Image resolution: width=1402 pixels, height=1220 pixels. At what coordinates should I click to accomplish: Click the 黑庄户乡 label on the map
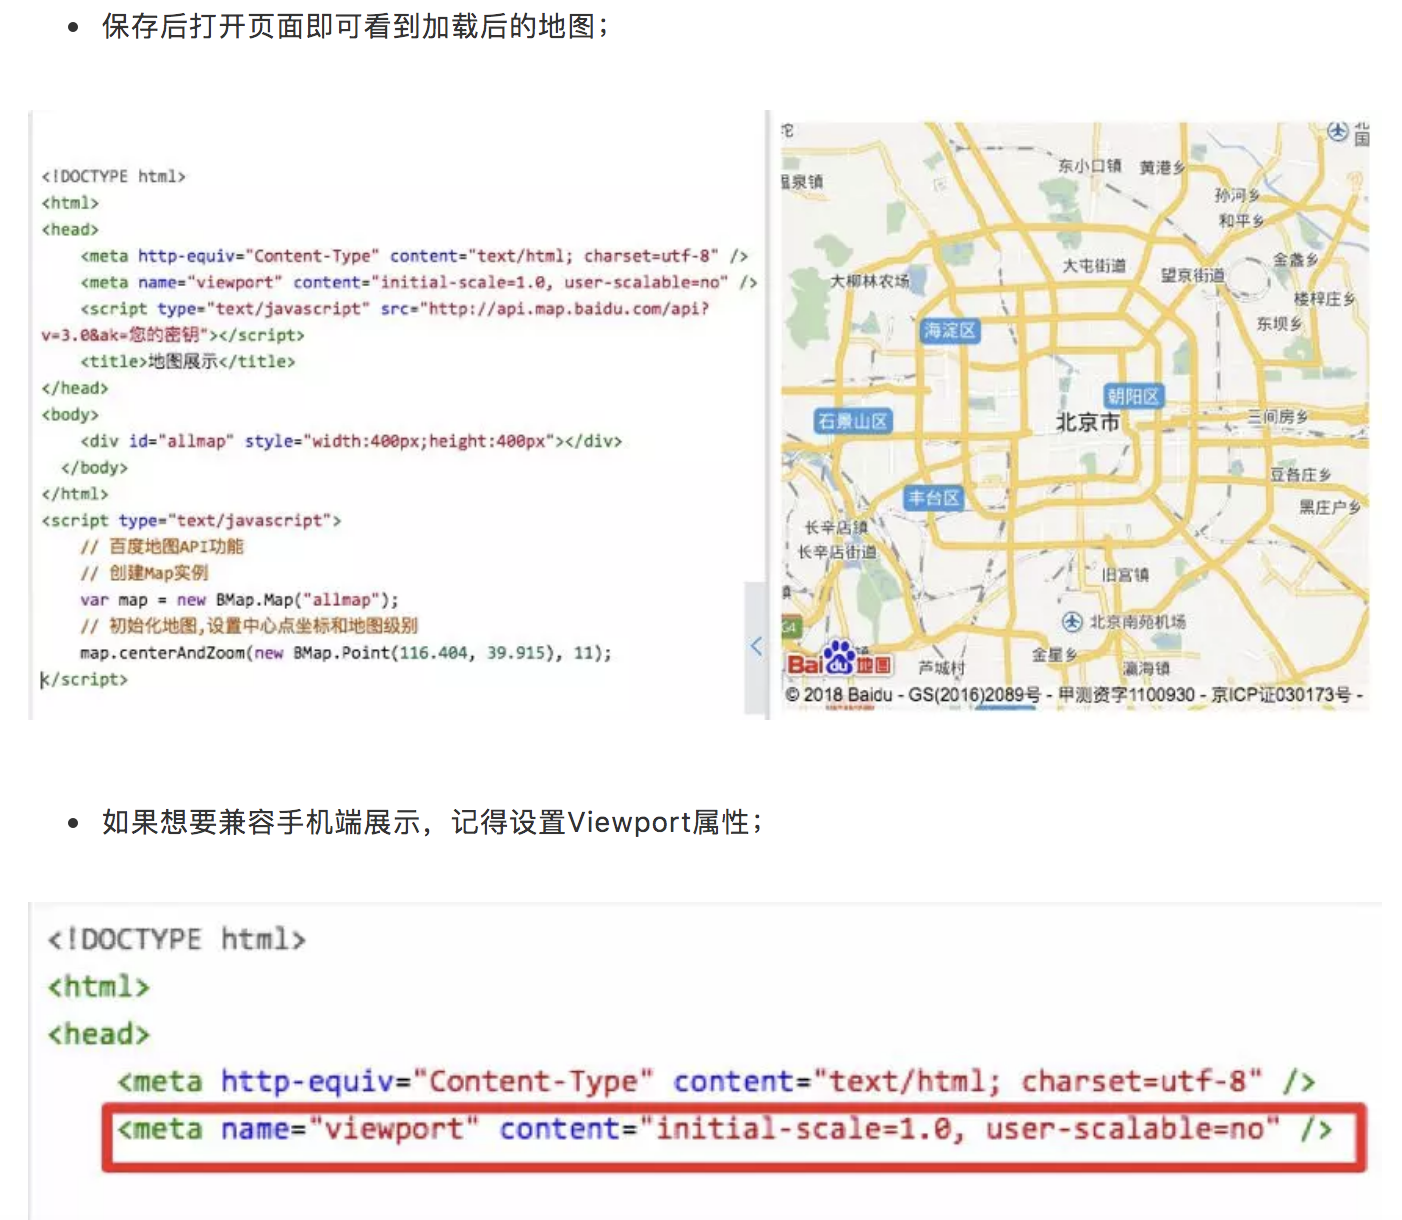pos(1330,508)
